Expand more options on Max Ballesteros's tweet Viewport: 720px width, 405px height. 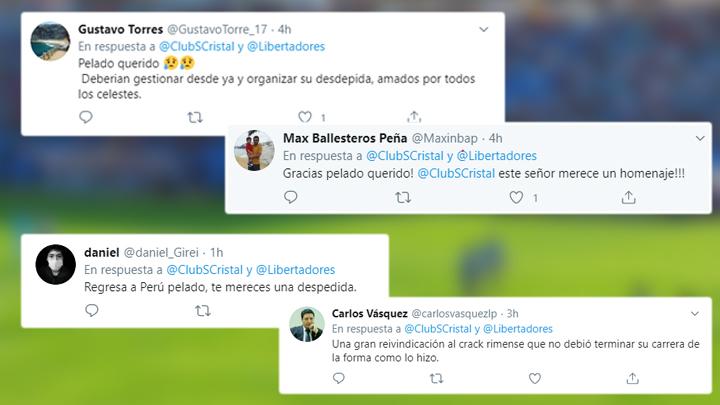point(700,138)
